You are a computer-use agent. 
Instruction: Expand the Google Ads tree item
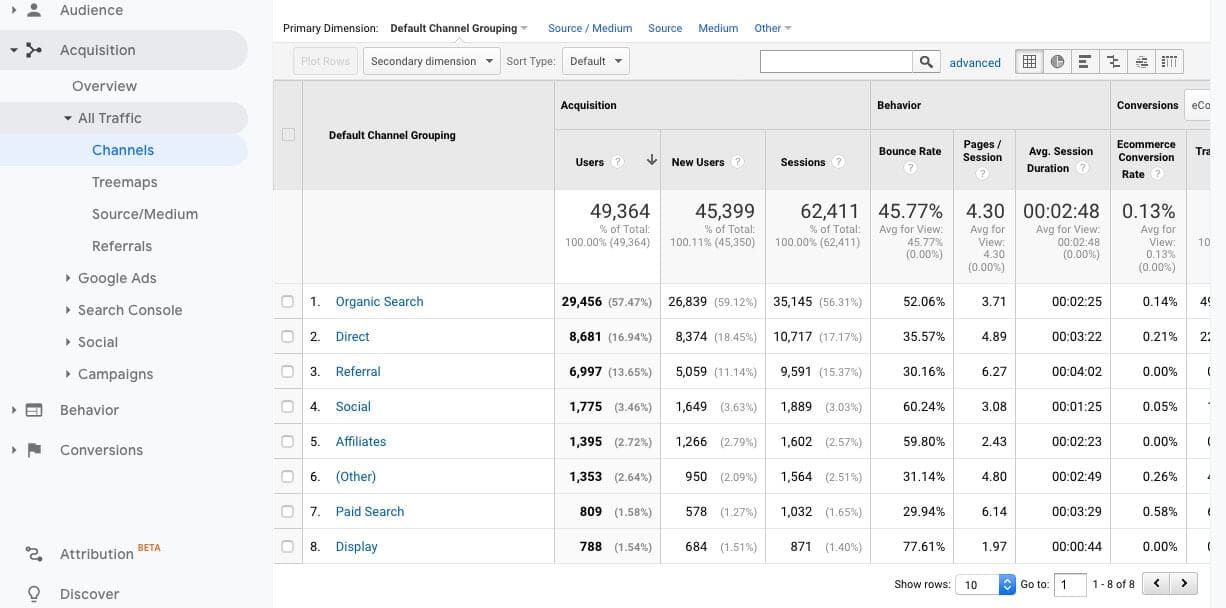[68, 278]
